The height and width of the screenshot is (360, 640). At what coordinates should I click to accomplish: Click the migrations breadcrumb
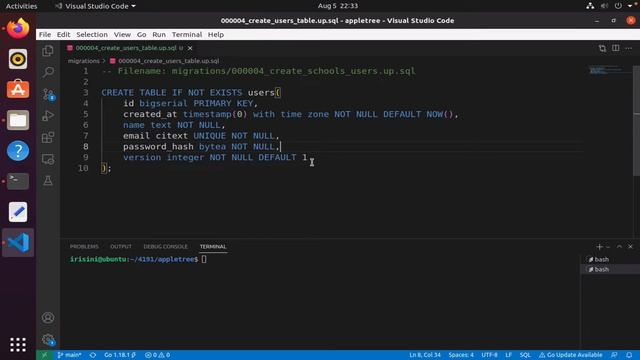tap(84, 61)
